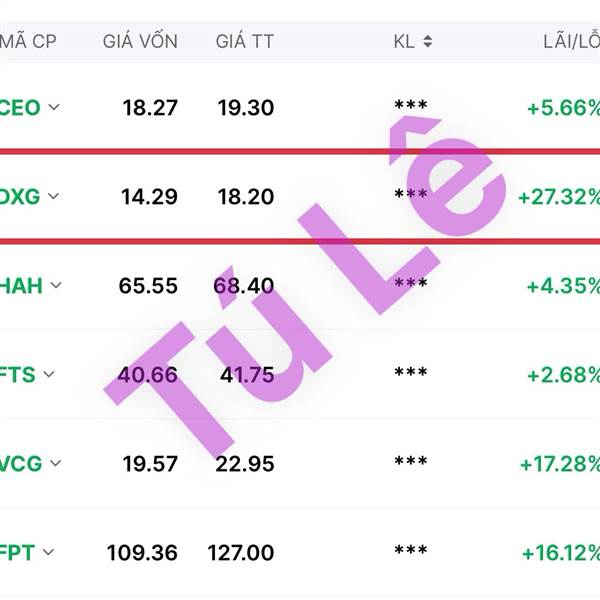Expand the FPT stock chevron
The height and width of the screenshot is (600, 600).
[48, 551]
